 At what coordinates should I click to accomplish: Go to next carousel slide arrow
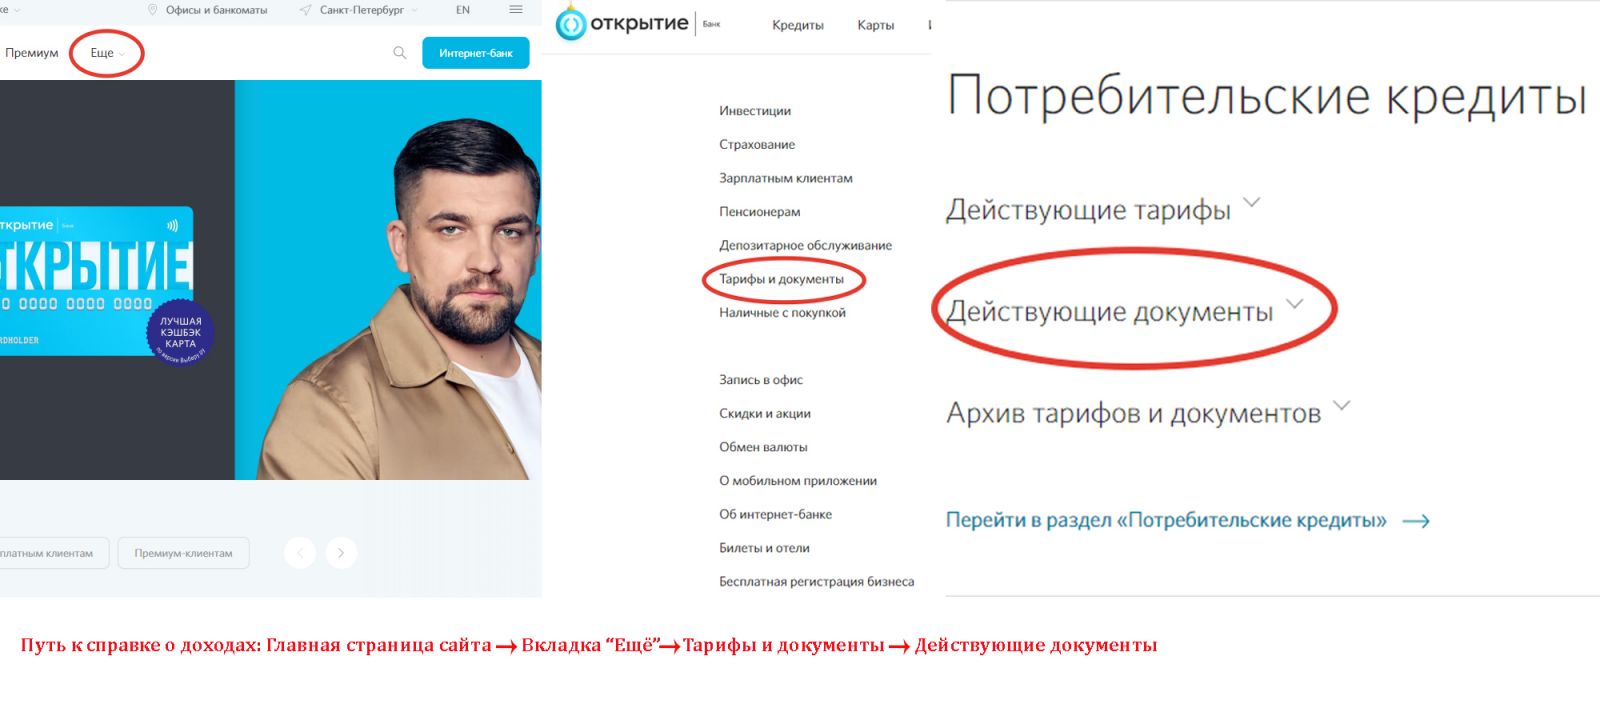coord(341,553)
